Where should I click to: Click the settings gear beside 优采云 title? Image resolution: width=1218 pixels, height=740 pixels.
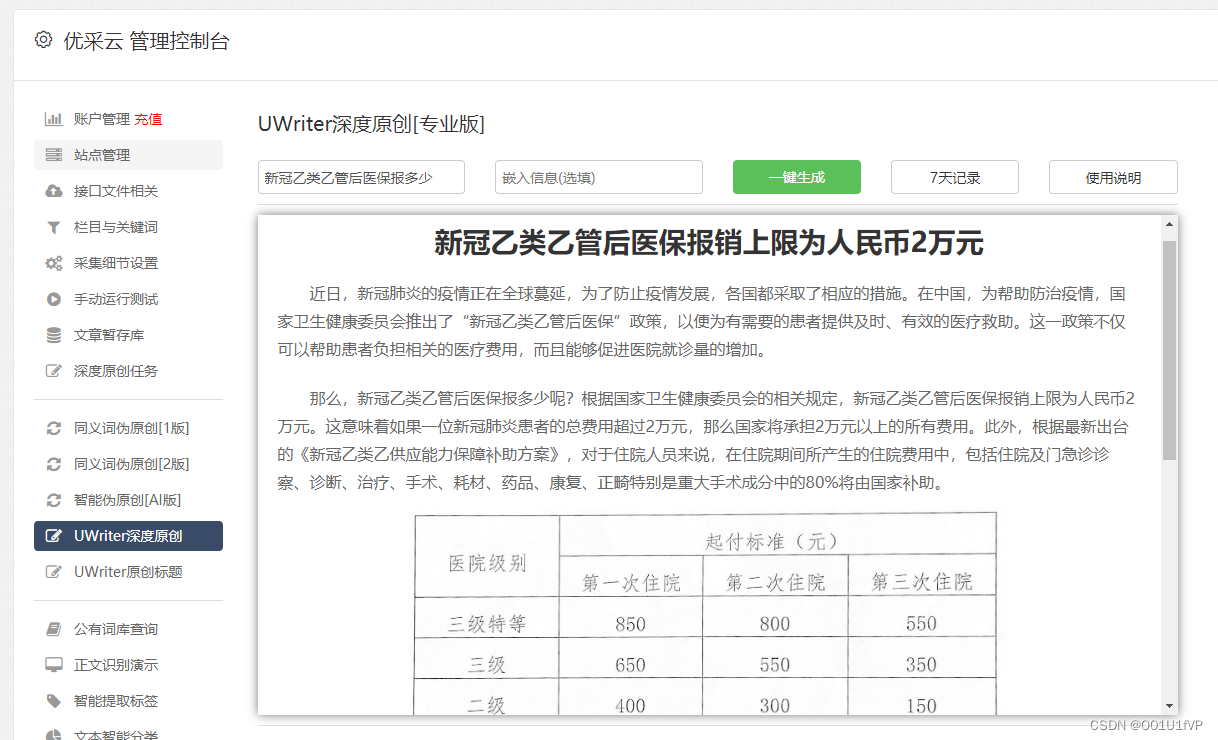pyautogui.click(x=42, y=41)
